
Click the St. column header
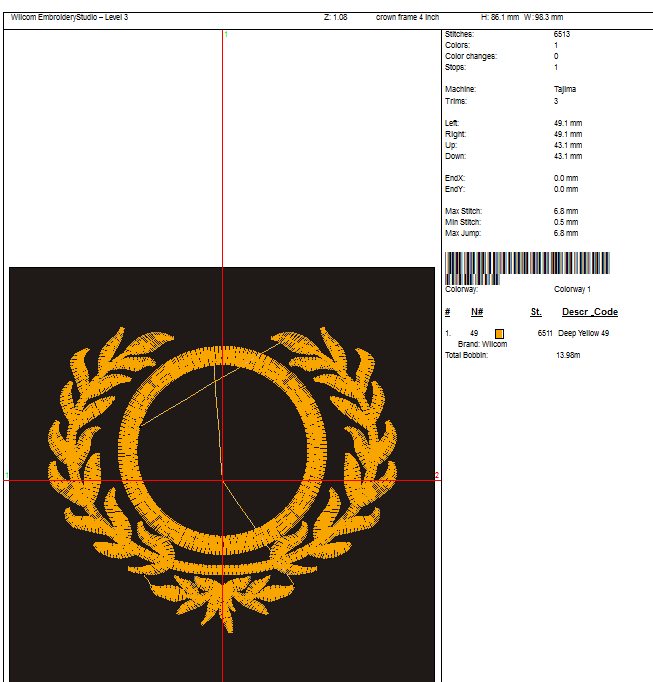pos(536,312)
